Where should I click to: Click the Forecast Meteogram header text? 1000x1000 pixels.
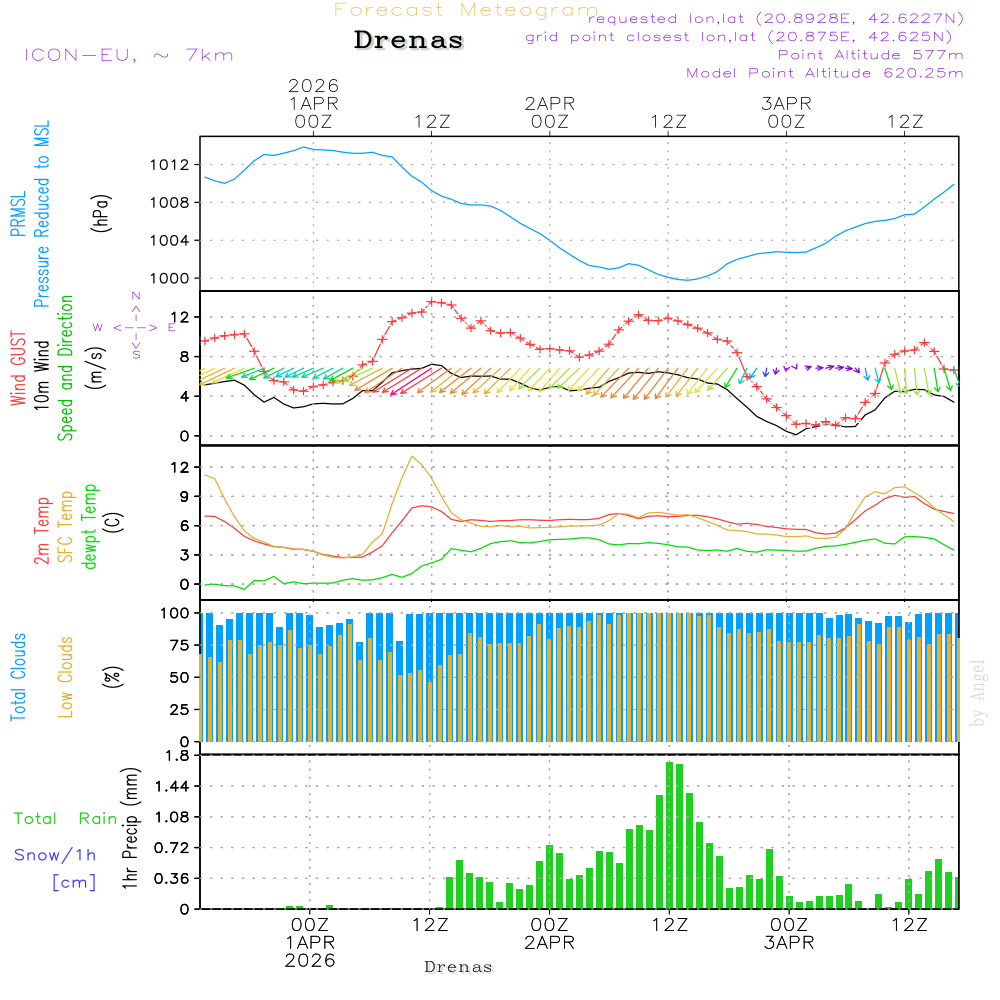pos(466,11)
